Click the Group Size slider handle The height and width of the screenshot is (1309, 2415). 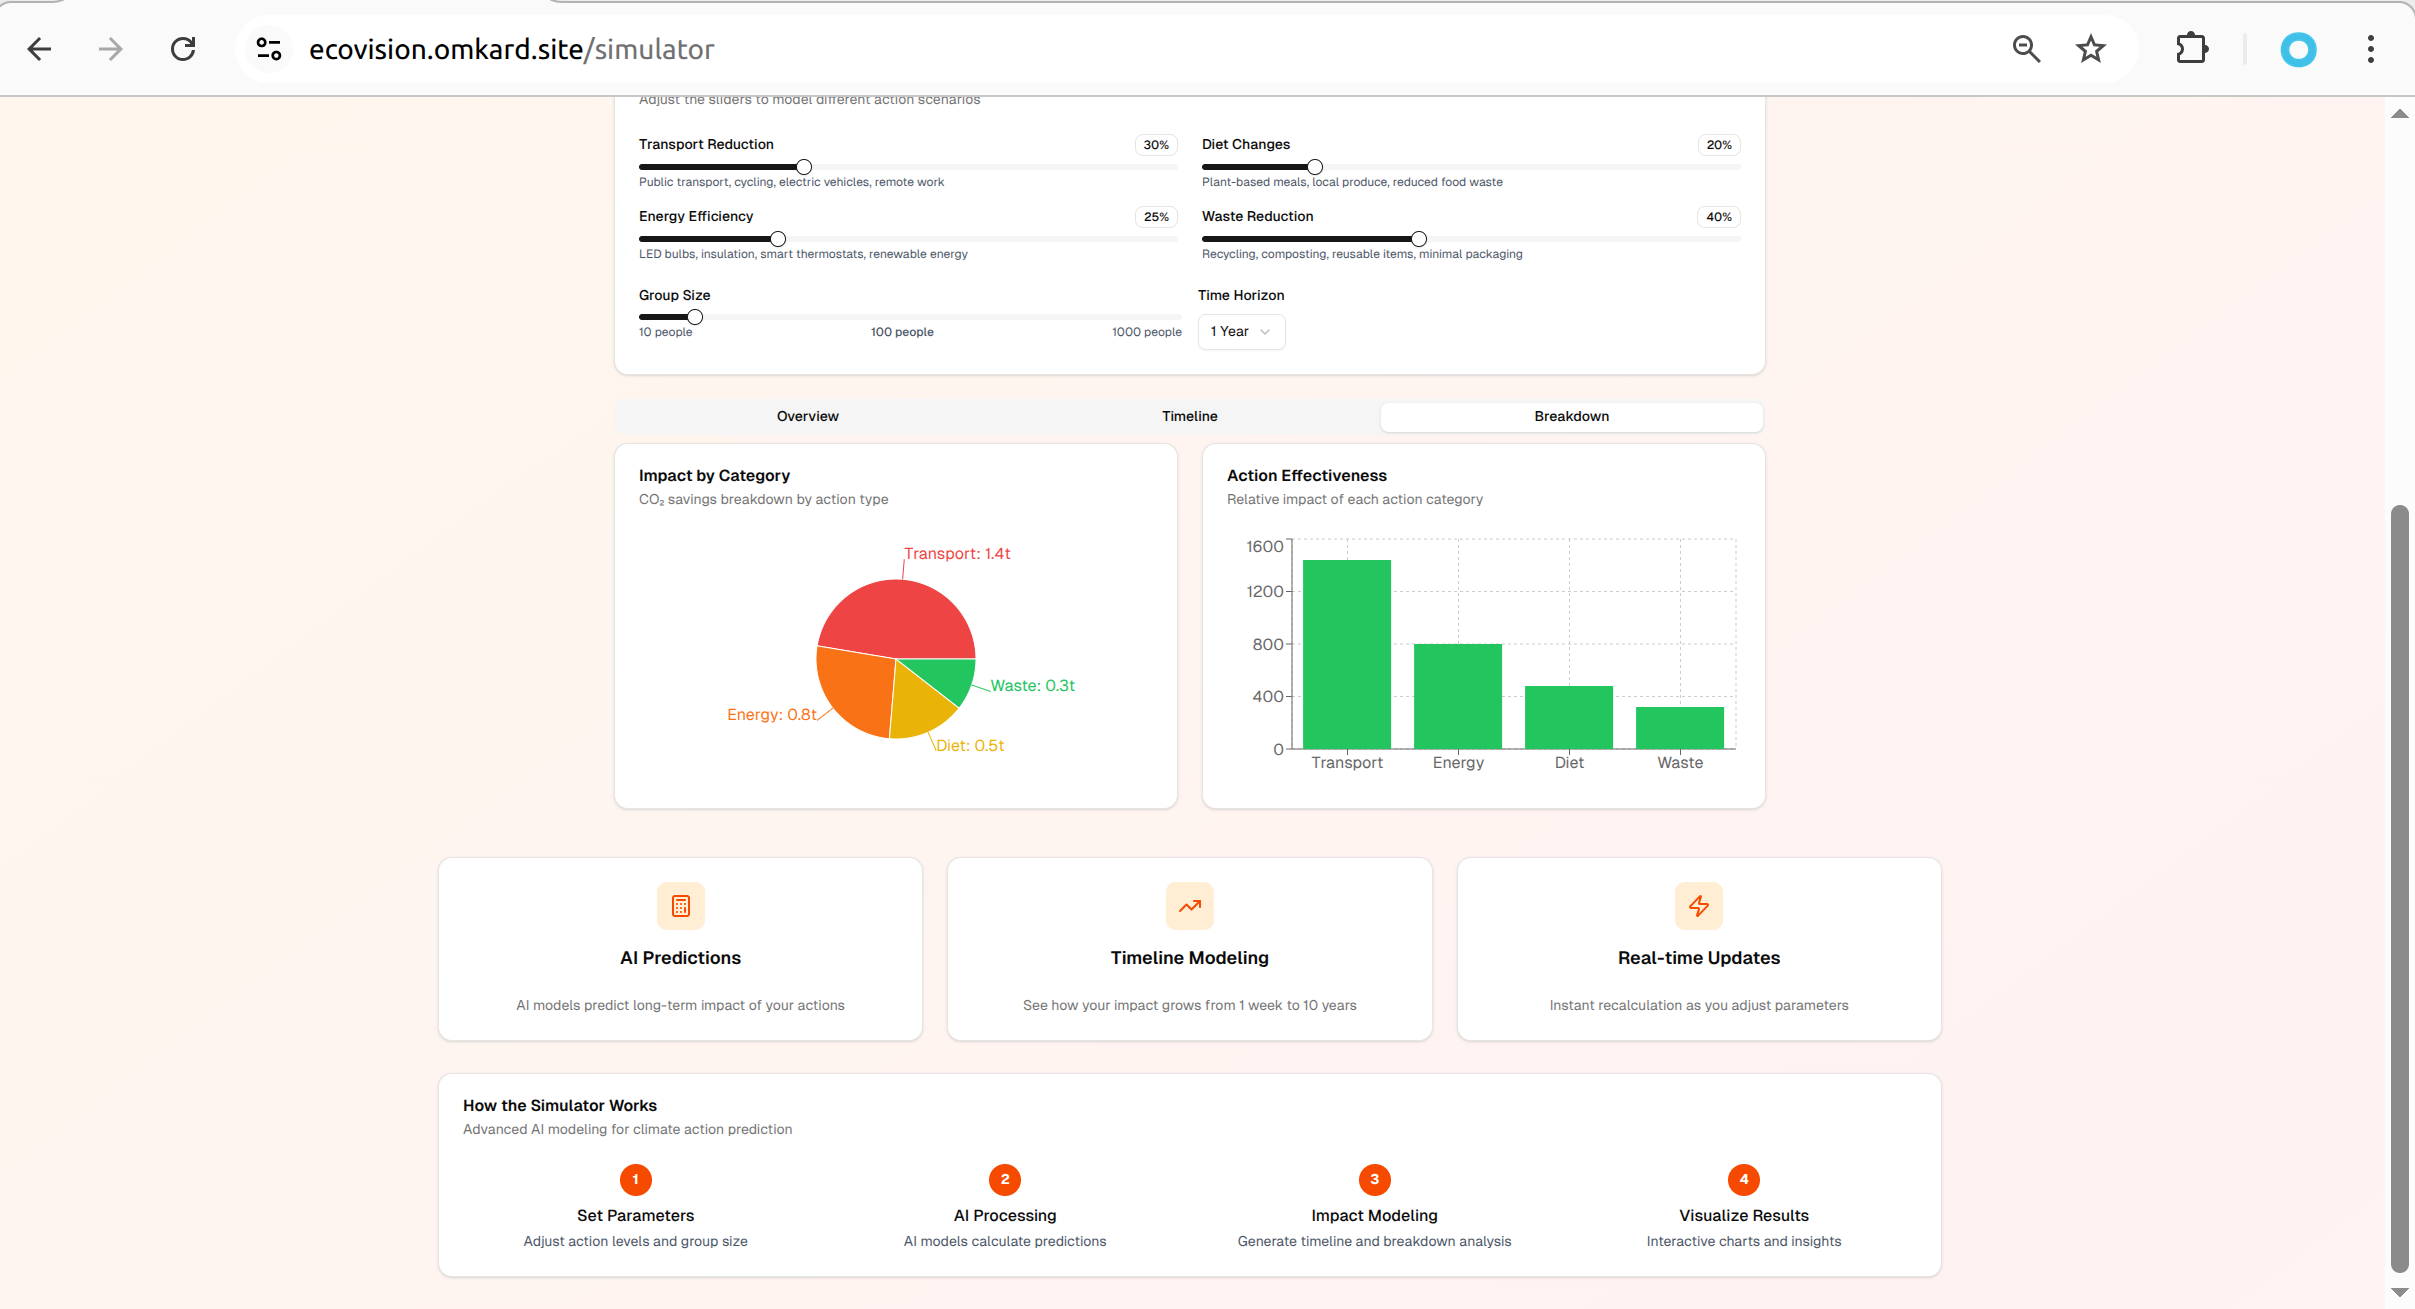pyautogui.click(x=694, y=317)
